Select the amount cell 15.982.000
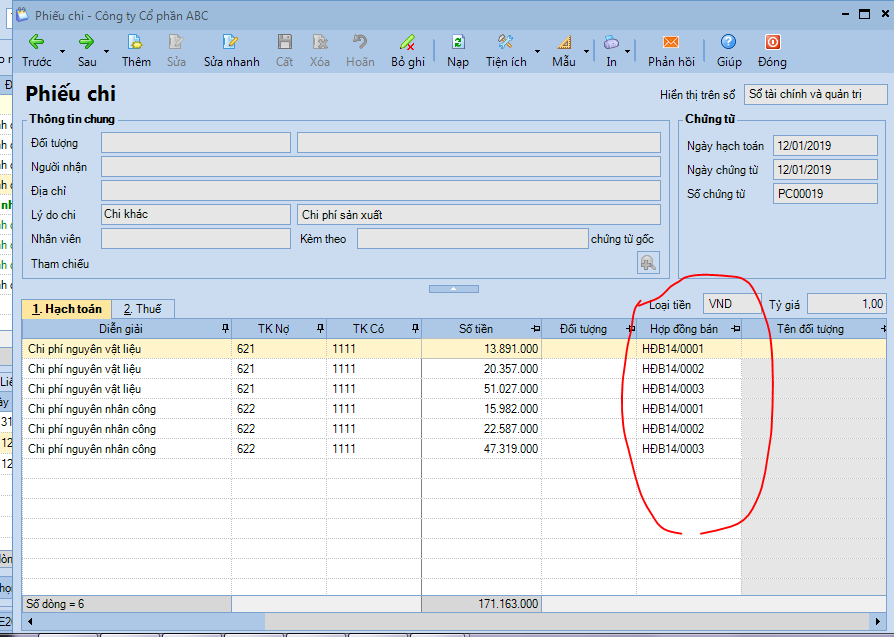 (x=482, y=409)
